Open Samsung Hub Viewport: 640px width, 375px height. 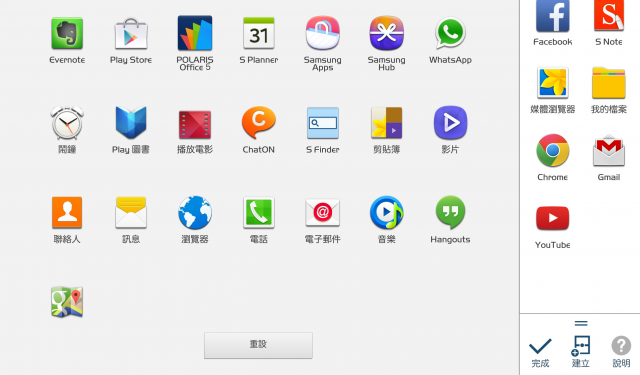tap(387, 33)
